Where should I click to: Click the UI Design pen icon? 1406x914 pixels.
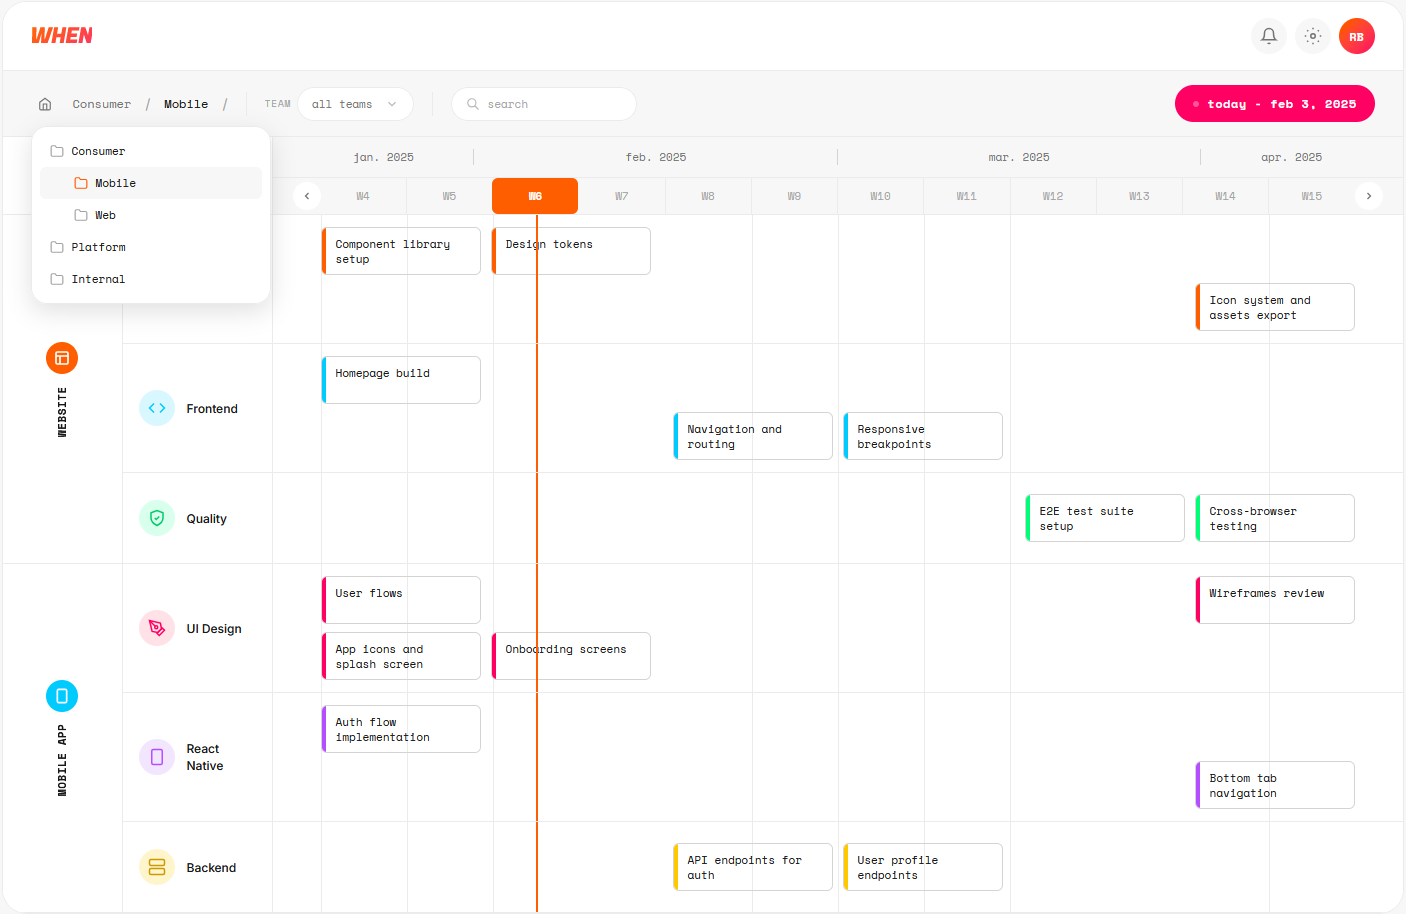(x=157, y=628)
